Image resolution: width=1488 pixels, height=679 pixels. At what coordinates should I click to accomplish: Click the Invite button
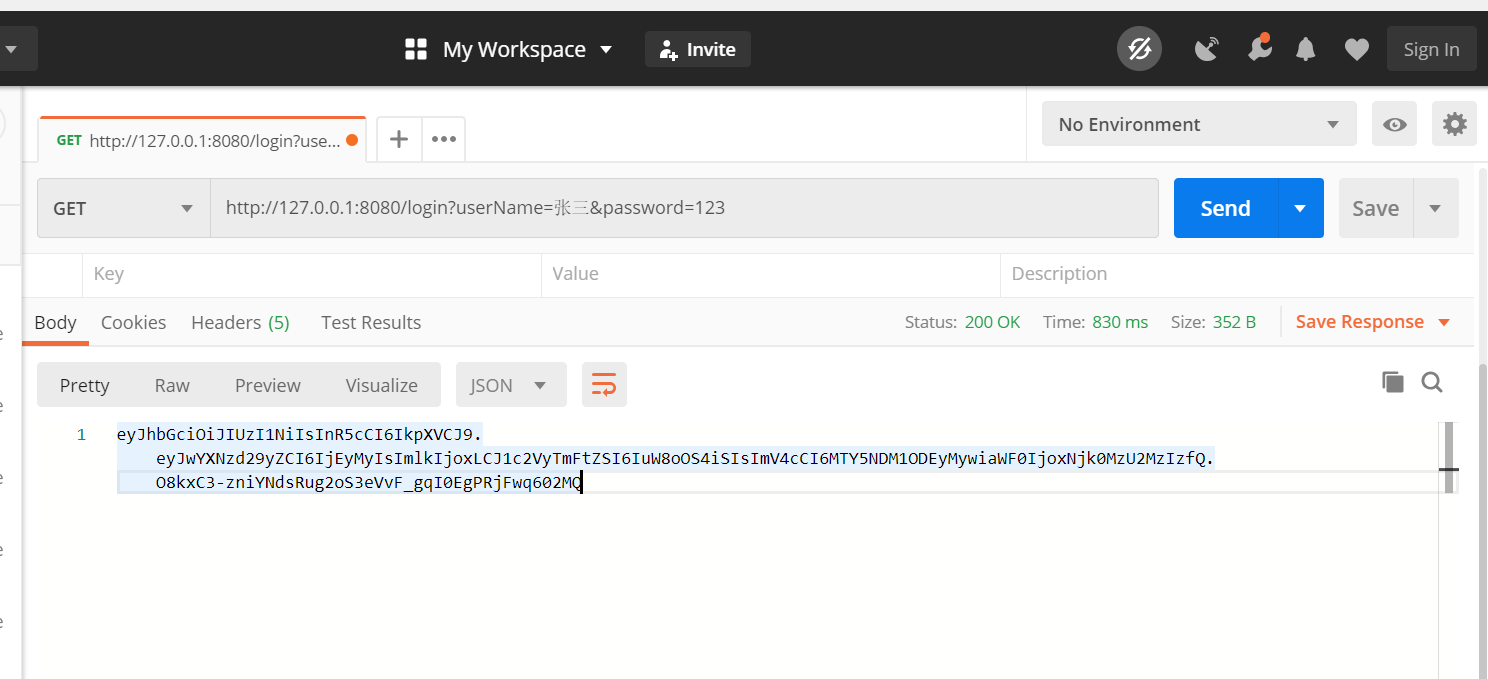(x=698, y=49)
